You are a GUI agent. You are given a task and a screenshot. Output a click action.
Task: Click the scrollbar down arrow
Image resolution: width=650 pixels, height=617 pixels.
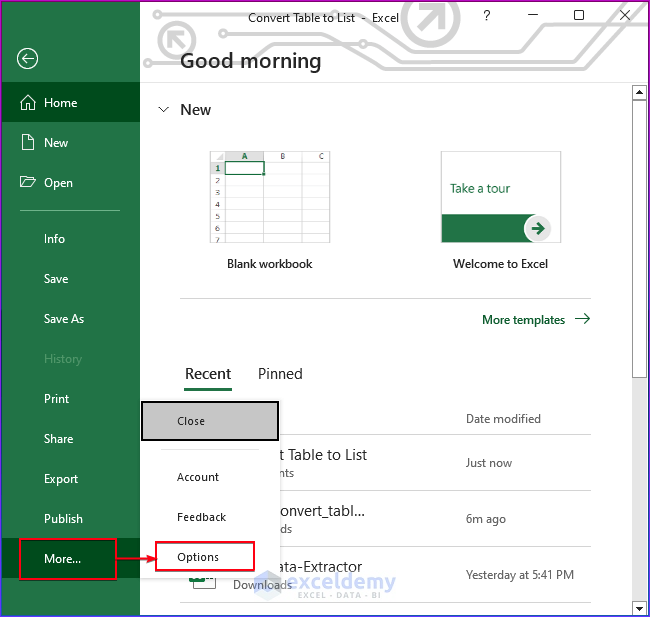639,609
